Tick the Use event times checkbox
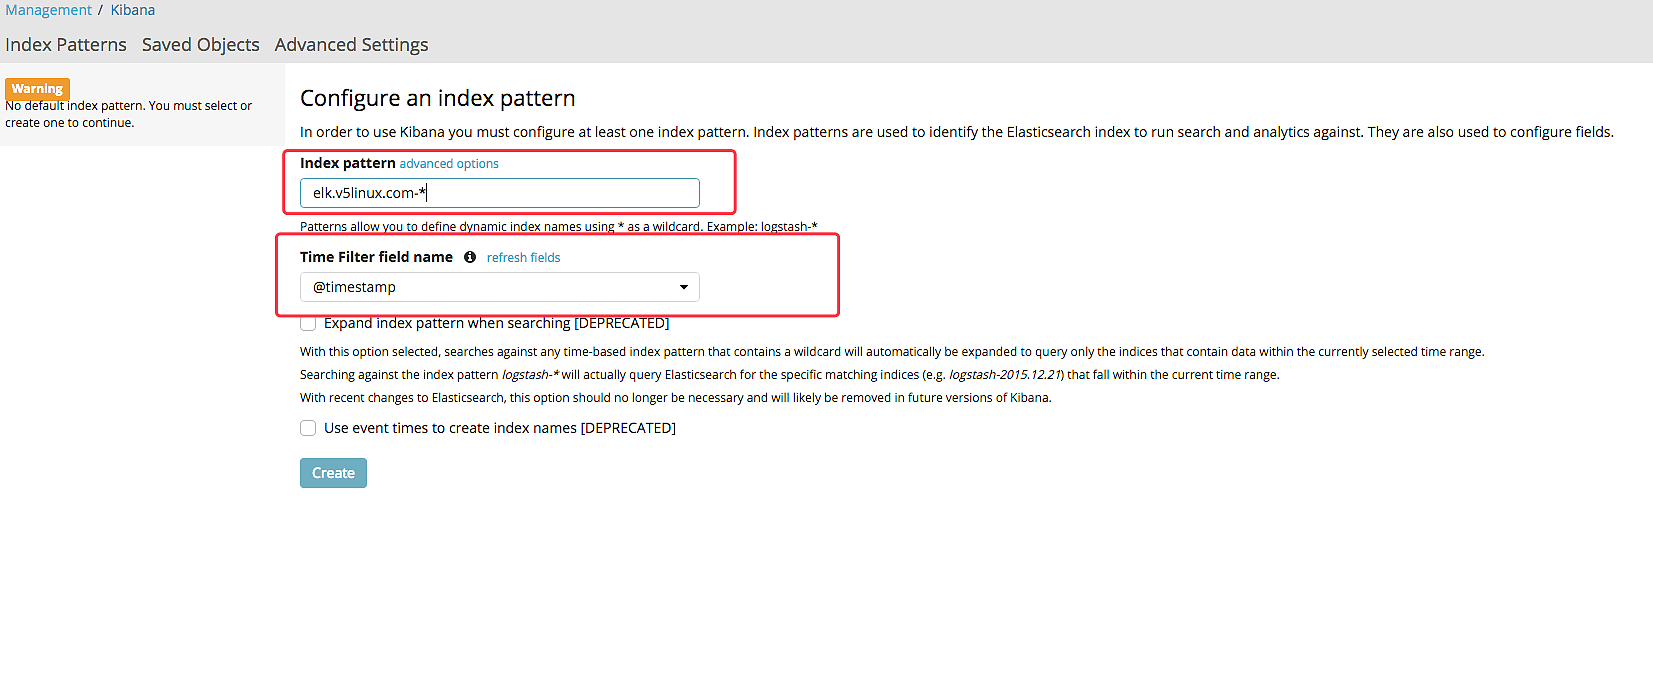This screenshot has height=693, width=1653. [308, 428]
